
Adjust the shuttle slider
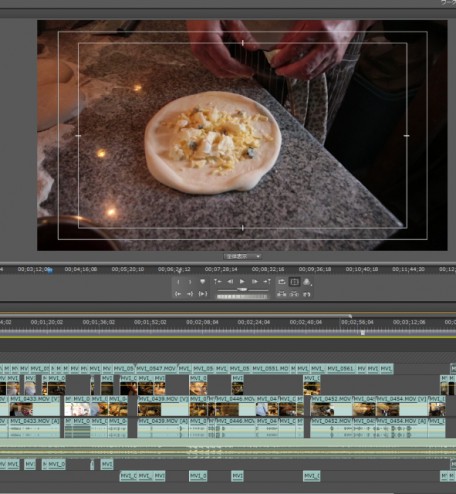(243, 290)
